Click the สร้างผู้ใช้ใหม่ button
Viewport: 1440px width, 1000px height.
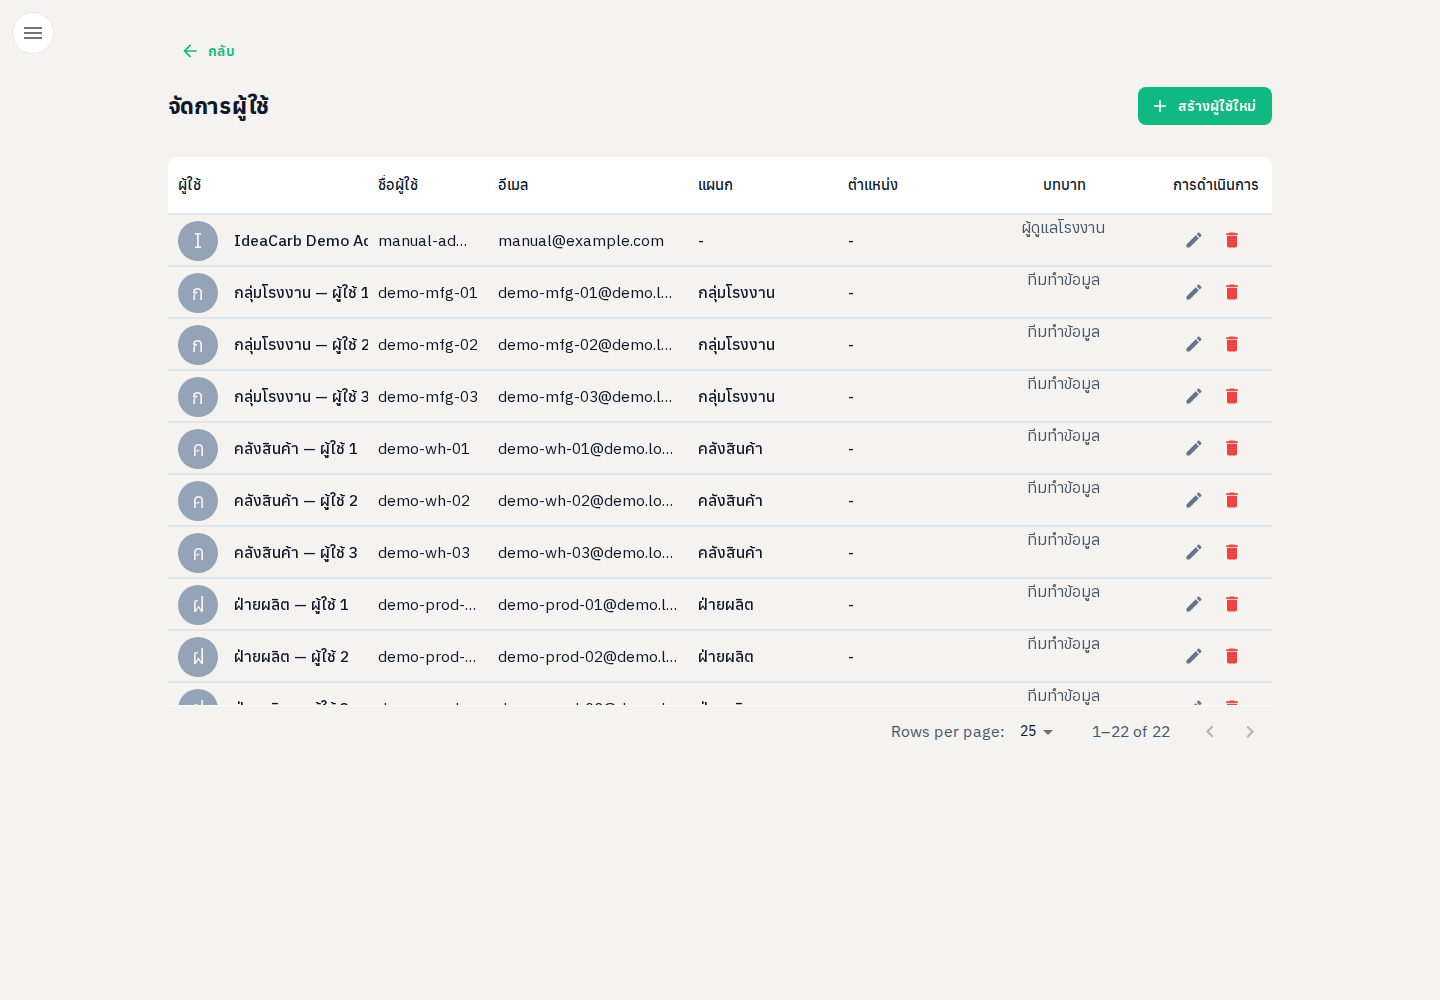[1205, 106]
